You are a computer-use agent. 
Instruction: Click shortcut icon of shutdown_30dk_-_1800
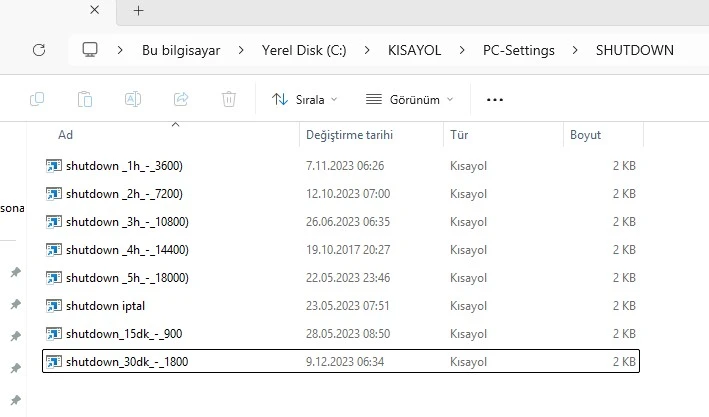[54, 362]
